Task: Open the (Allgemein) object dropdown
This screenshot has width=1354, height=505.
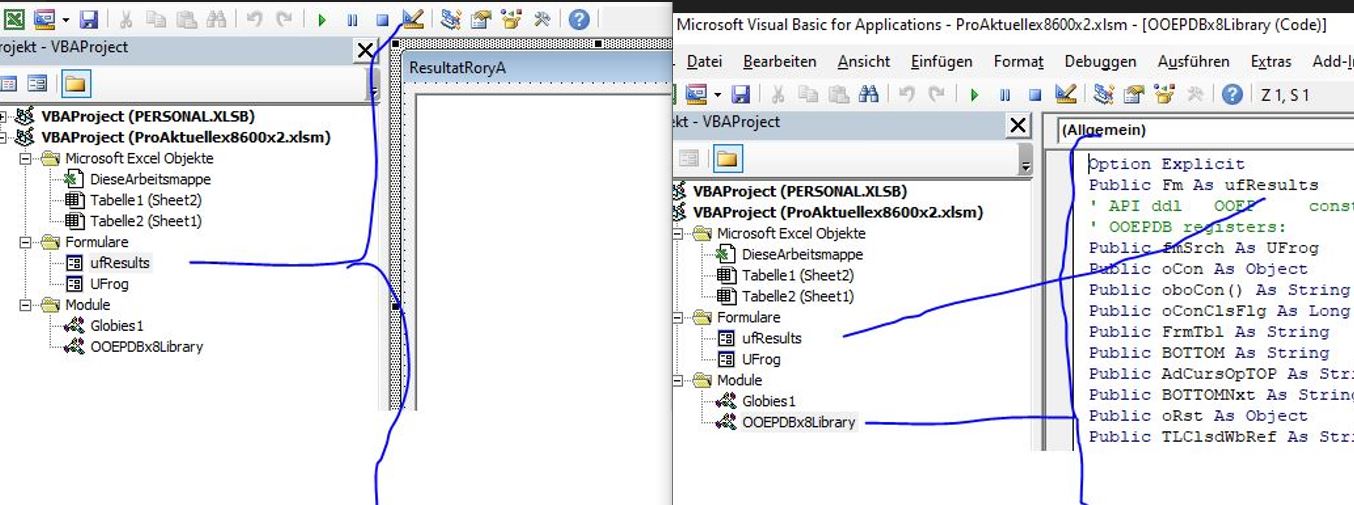Action: [x=1204, y=131]
